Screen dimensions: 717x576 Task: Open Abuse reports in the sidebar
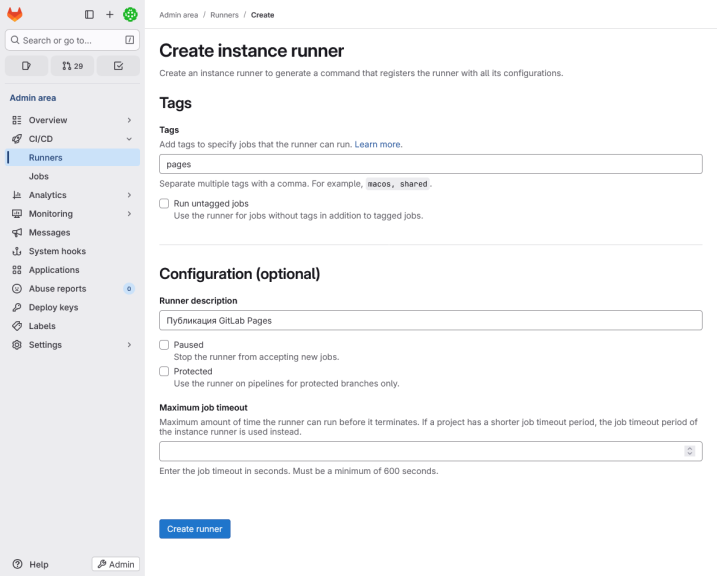pyautogui.click(x=72, y=289)
